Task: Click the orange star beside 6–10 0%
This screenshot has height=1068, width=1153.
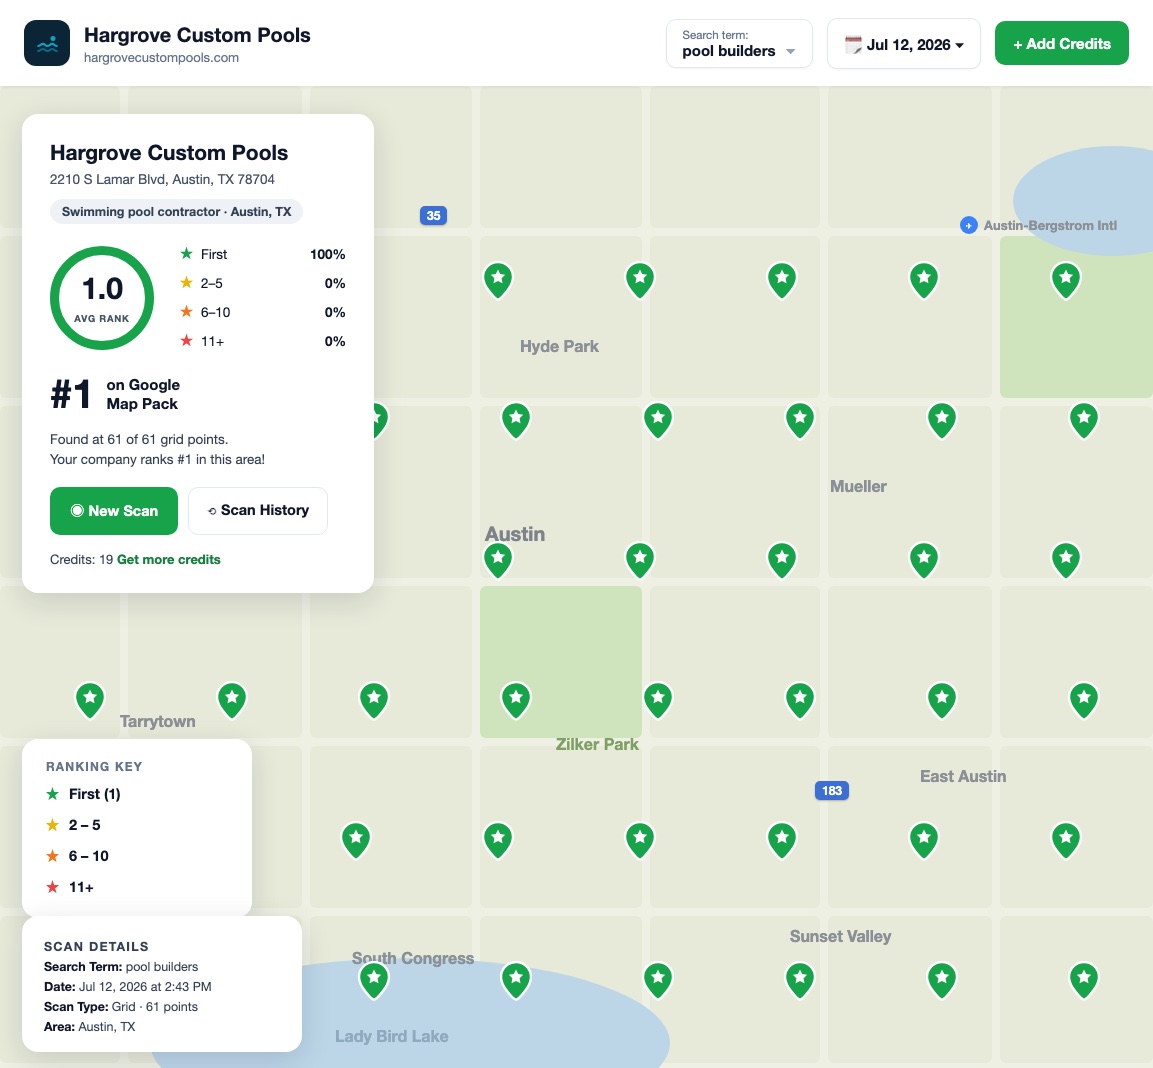Action: tap(187, 312)
